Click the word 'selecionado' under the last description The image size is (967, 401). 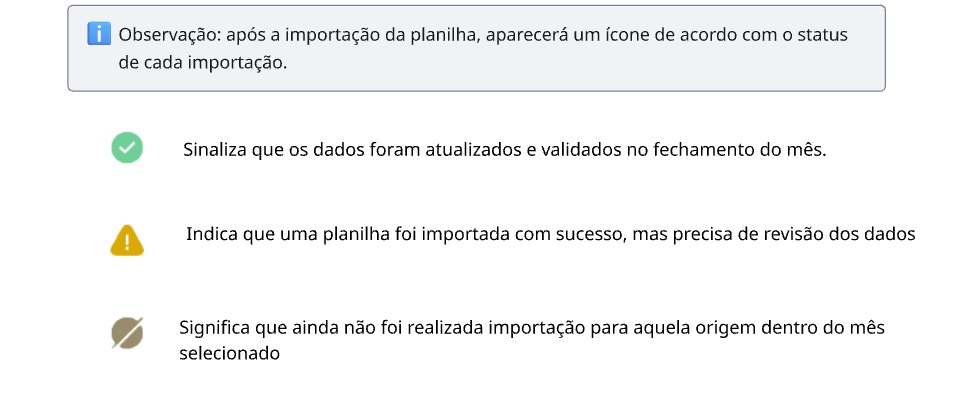pos(230,354)
